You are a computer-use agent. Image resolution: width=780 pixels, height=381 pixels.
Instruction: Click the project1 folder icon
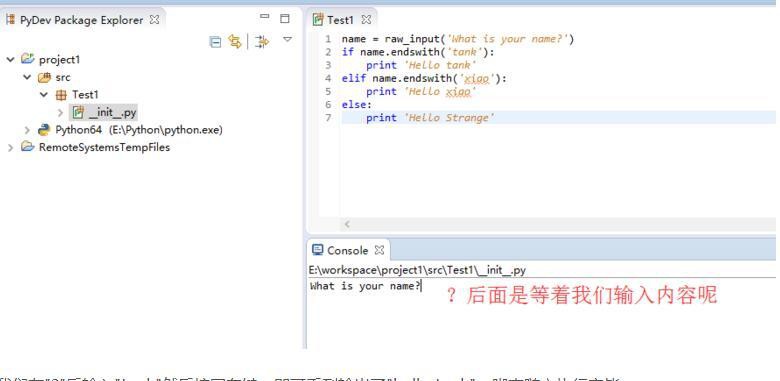[x=28, y=59]
